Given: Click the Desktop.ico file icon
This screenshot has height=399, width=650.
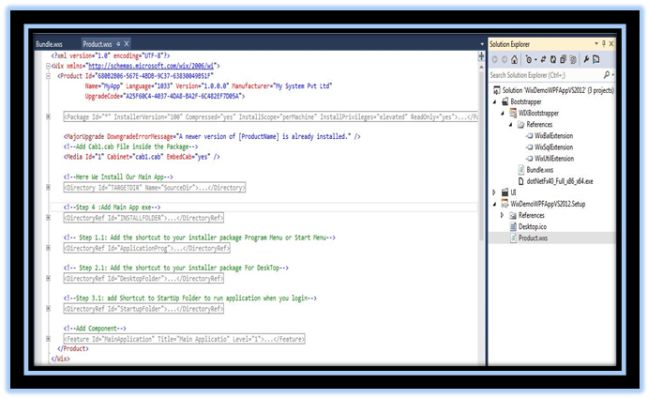Looking at the screenshot, I should [x=513, y=227].
